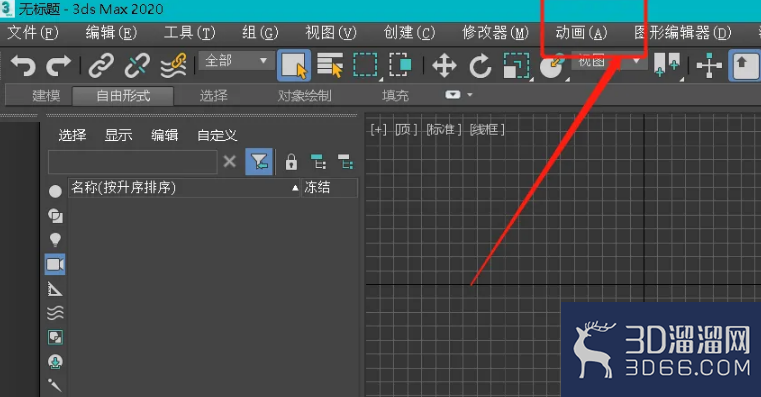Image resolution: width=761 pixels, height=397 pixels.
Task: Open the 视图 reference coordinate dropdown arrow
Action: (636, 61)
